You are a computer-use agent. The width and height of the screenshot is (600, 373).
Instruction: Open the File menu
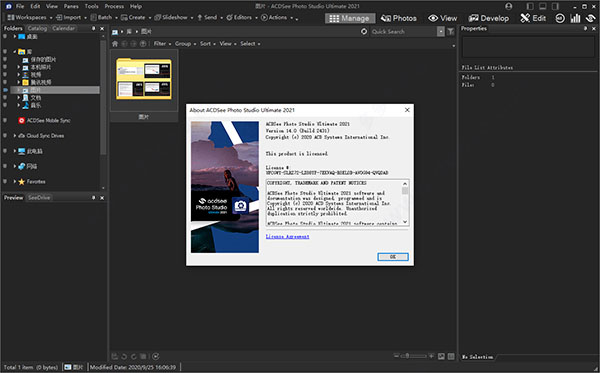20,6
